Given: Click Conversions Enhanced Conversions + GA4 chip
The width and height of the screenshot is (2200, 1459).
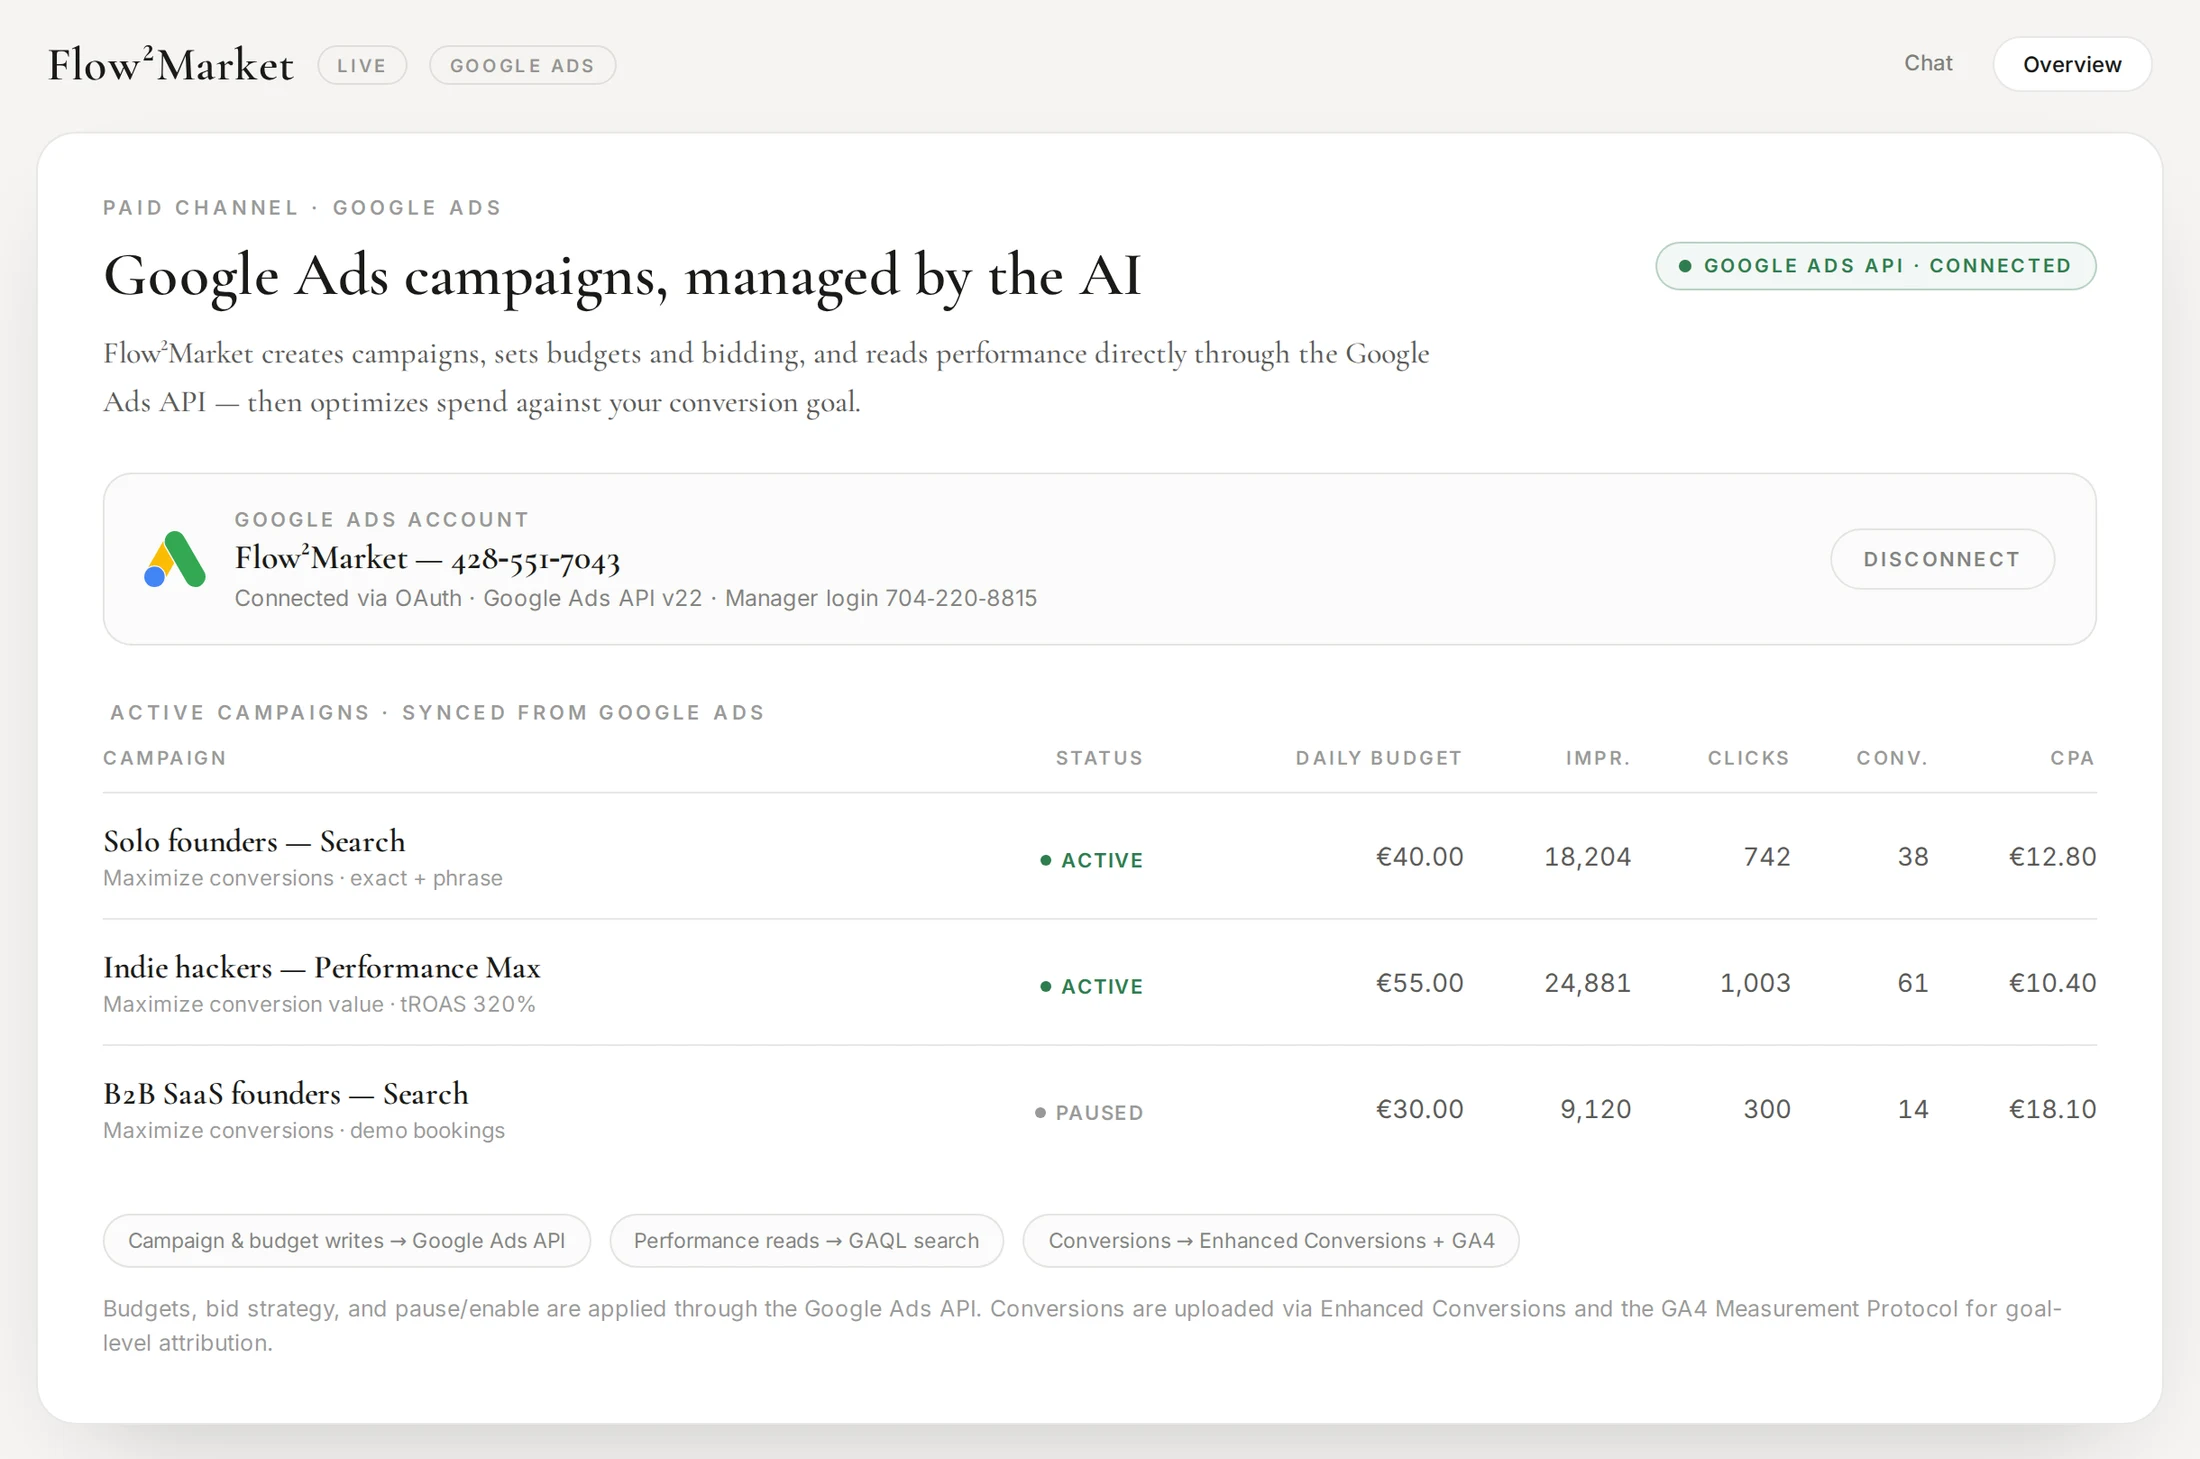Looking at the screenshot, I should tap(1271, 1241).
